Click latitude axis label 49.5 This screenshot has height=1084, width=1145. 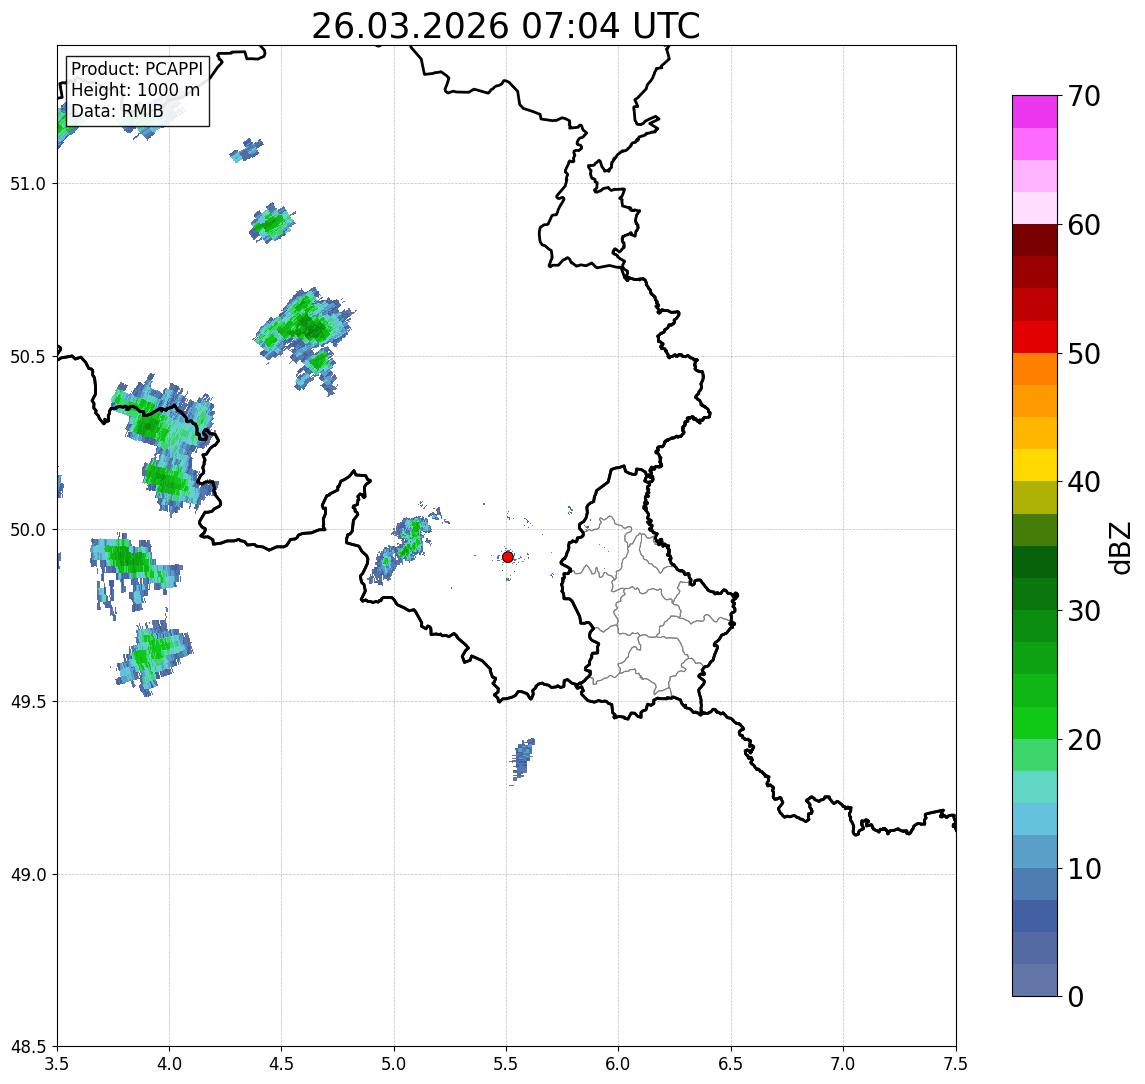point(28,702)
